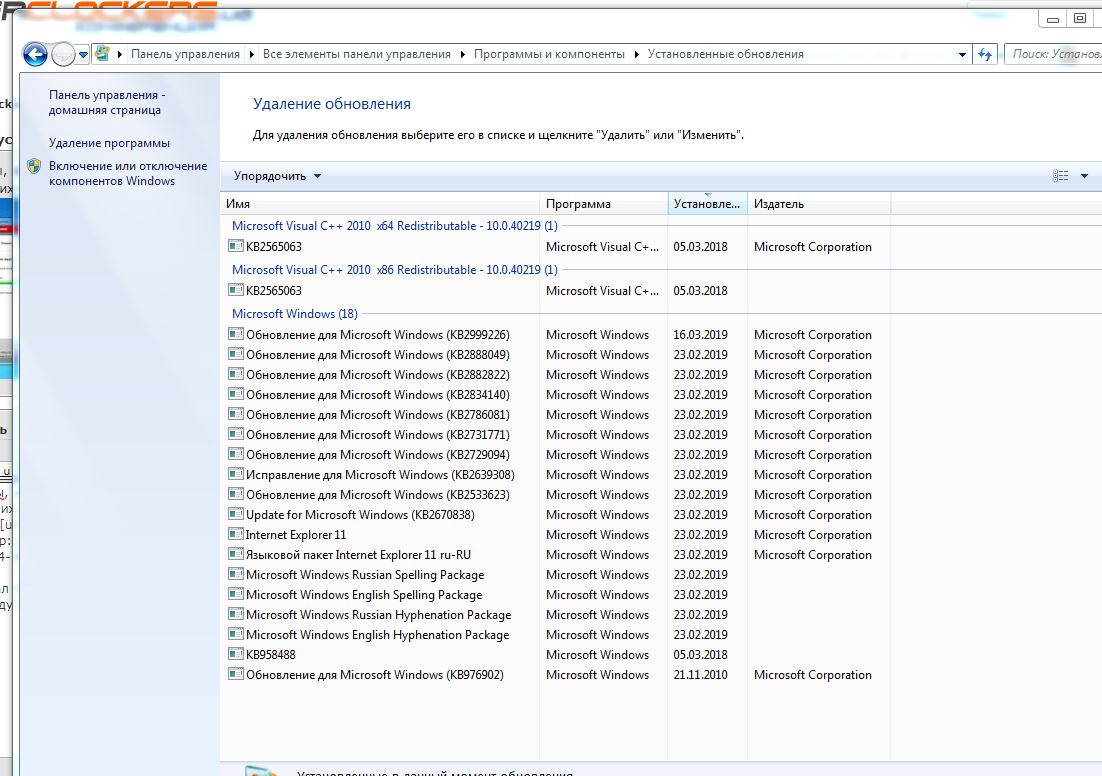Viewport: 1102px width, 776px height.
Task: Click icon of update KB2834140
Action: 235,394
